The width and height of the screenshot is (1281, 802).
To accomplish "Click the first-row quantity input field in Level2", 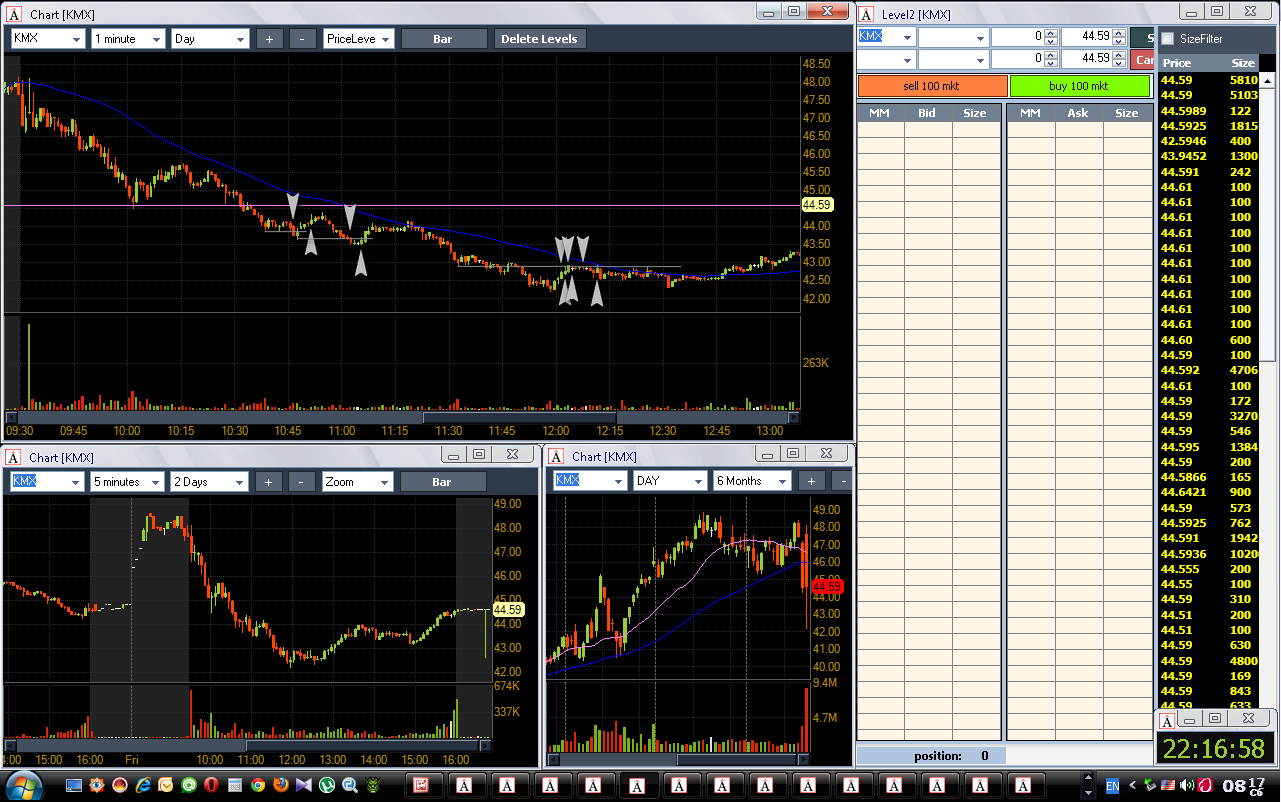I will (x=1017, y=37).
